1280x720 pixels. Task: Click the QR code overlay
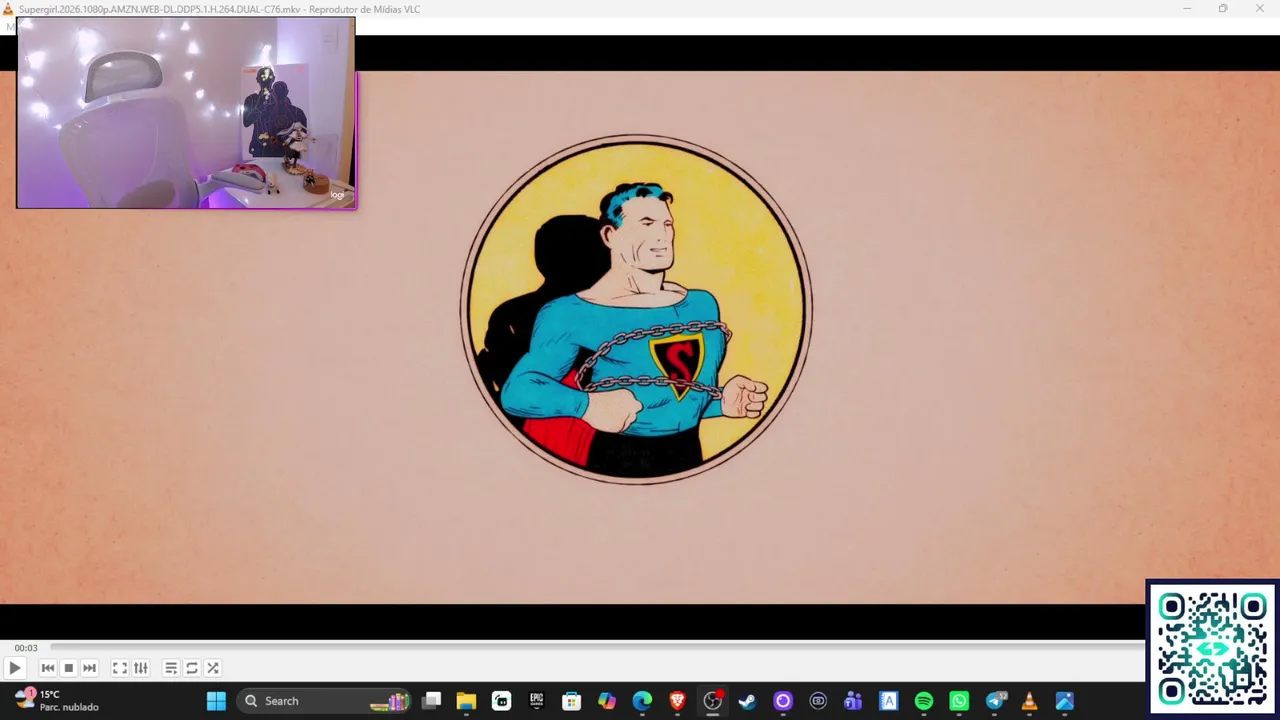coord(1213,649)
